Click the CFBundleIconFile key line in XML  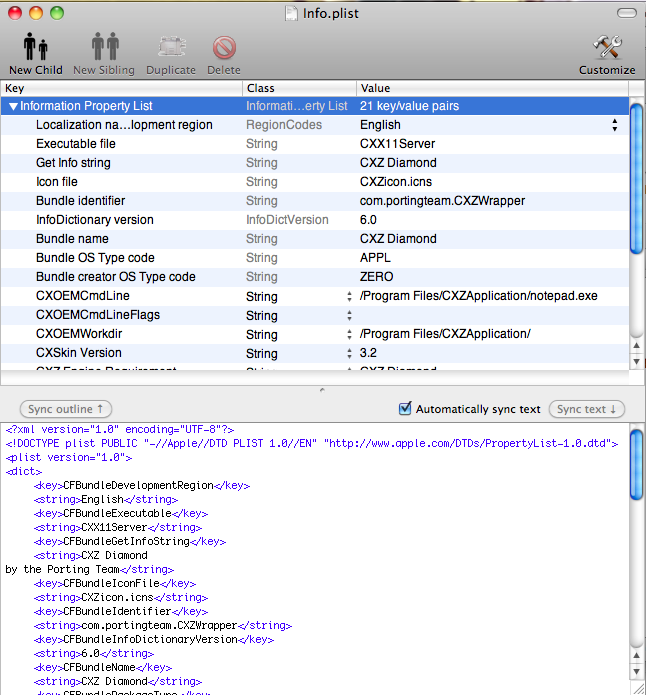click(115, 584)
